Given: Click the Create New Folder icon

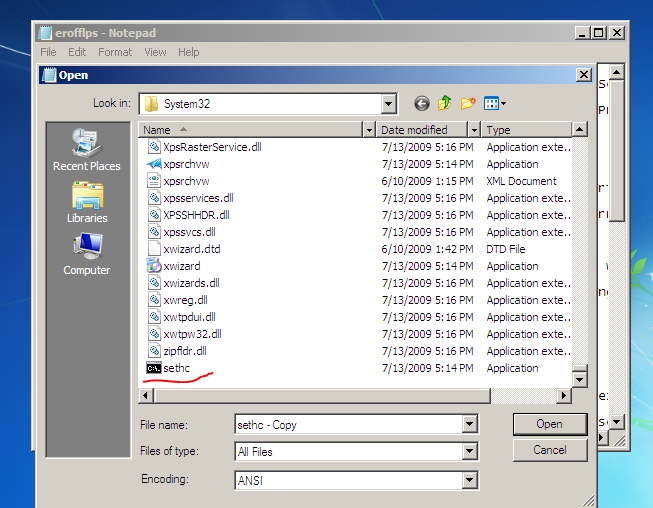Looking at the screenshot, I should pos(467,103).
